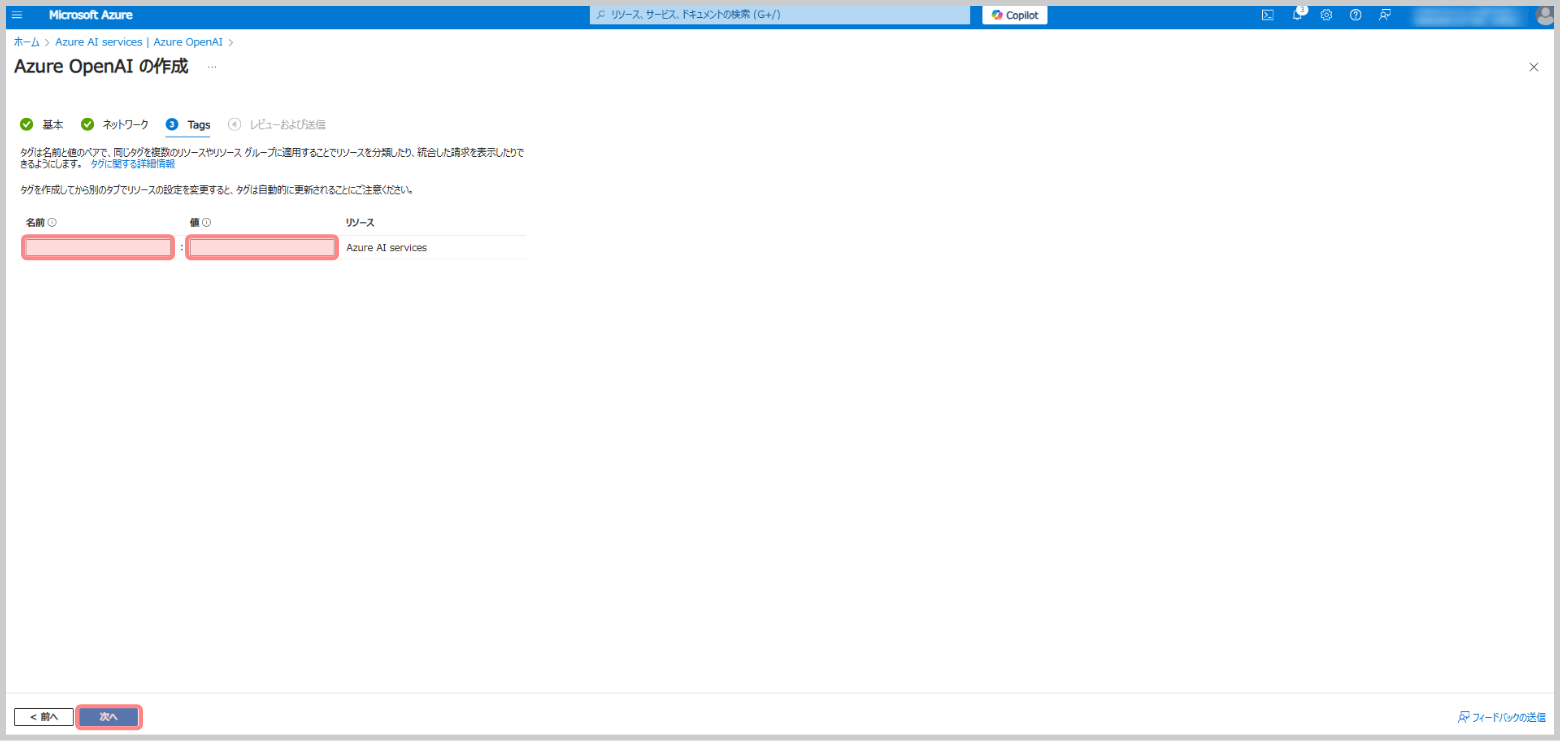Focus the resource search box

pyautogui.click(x=779, y=15)
